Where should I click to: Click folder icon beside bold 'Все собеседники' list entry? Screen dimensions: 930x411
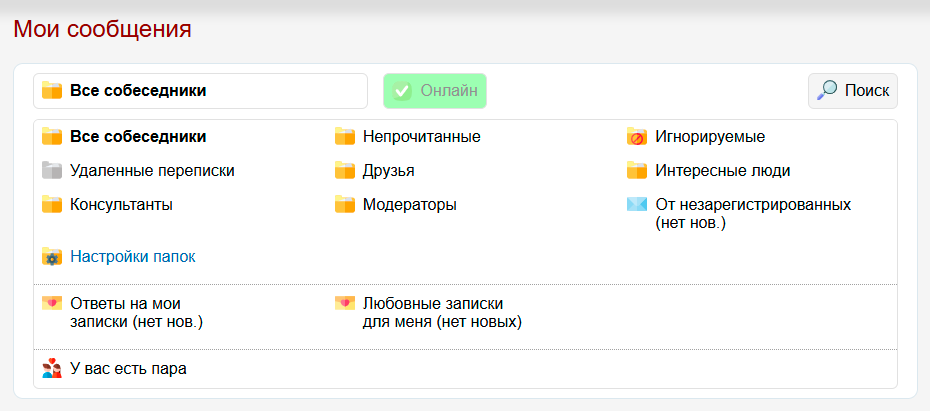52,137
